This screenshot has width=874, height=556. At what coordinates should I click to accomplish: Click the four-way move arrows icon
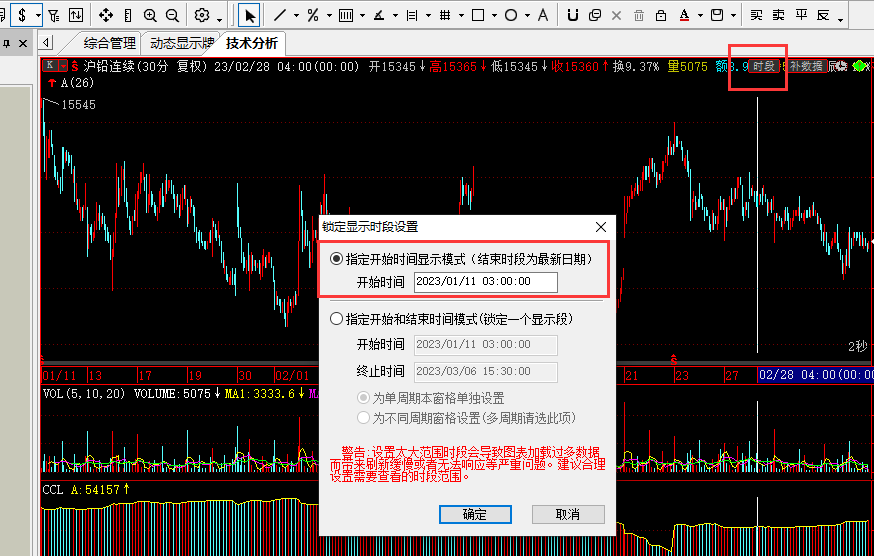(106, 16)
